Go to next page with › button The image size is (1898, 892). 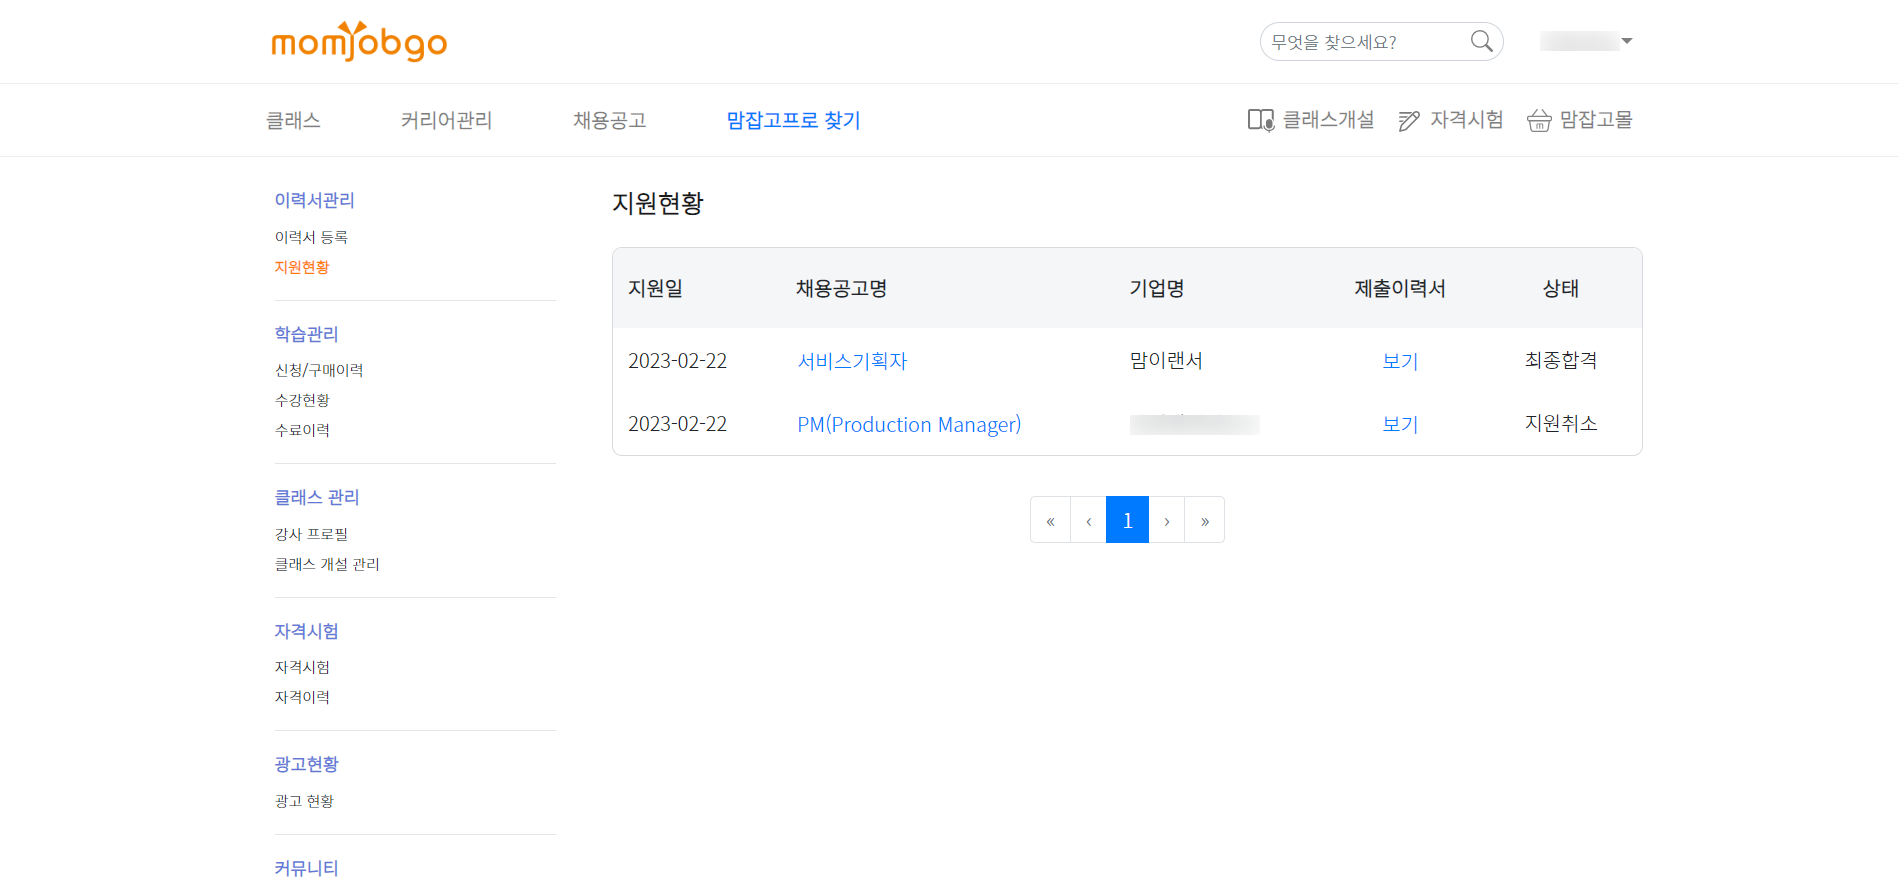1166,520
